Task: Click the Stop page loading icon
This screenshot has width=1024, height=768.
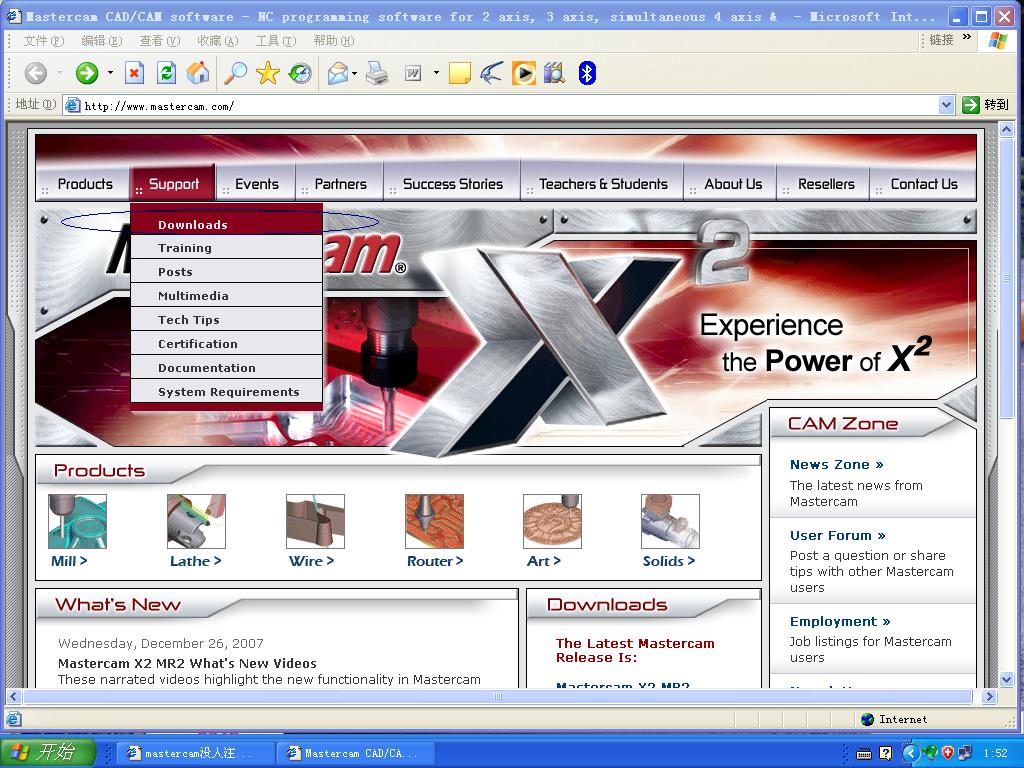Action: coord(134,73)
